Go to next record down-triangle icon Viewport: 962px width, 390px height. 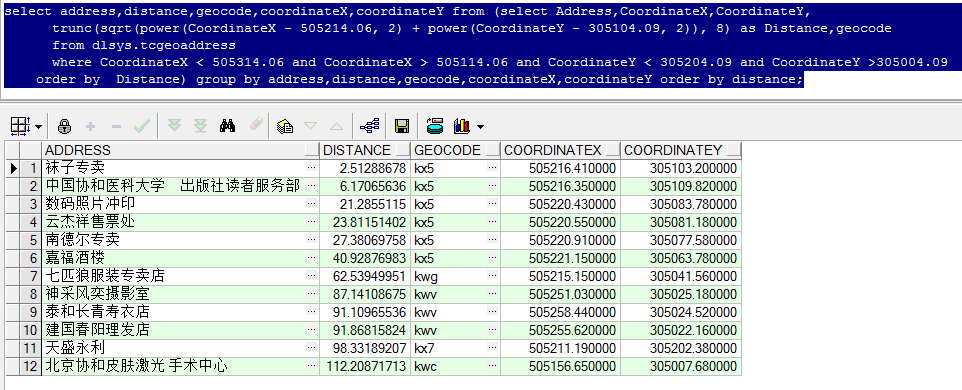(311, 126)
